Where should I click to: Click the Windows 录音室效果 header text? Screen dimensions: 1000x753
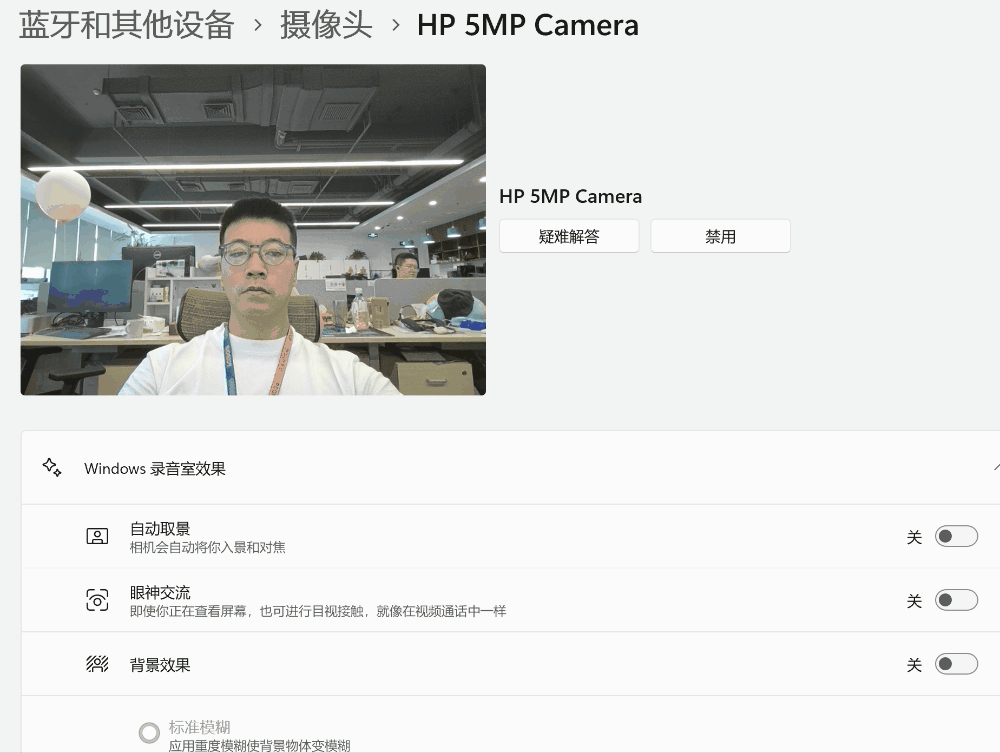pyautogui.click(x=155, y=468)
